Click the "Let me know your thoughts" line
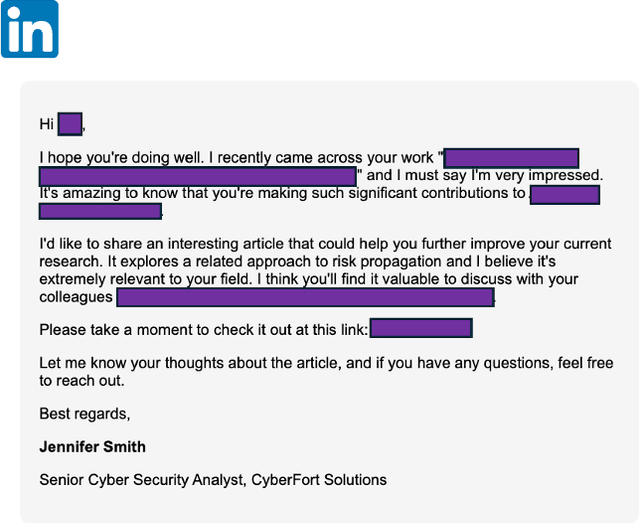640x523 pixels. tap(326, 363)
